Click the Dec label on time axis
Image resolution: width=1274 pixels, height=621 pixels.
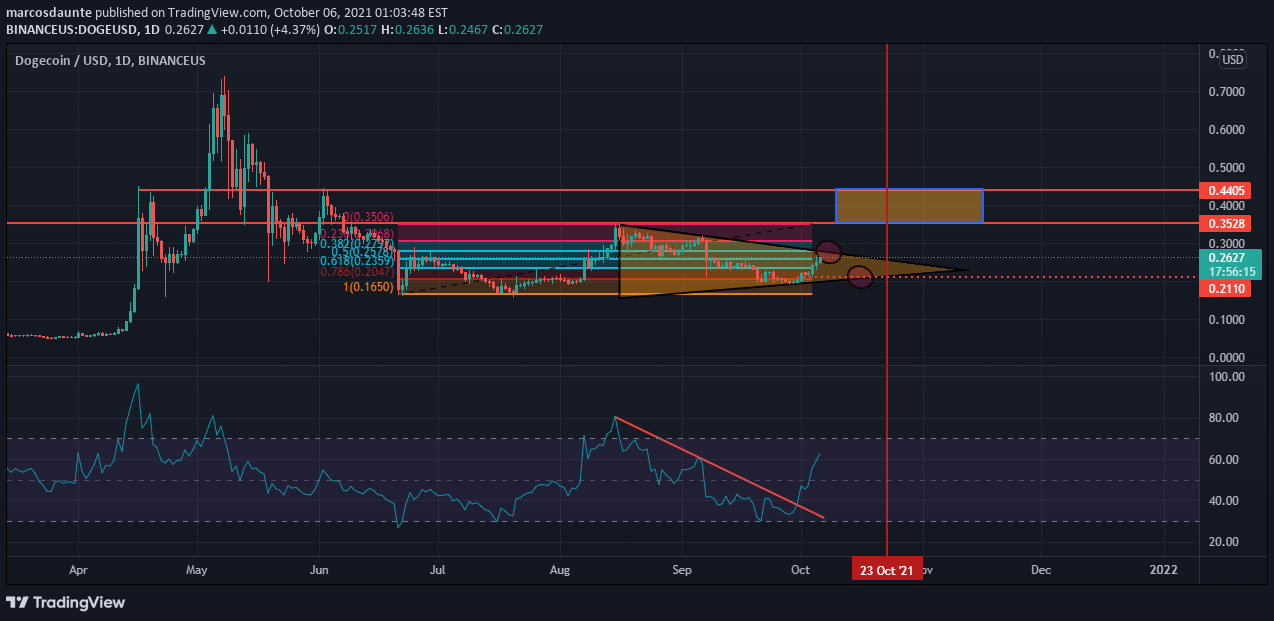(x=1040, y=569)
